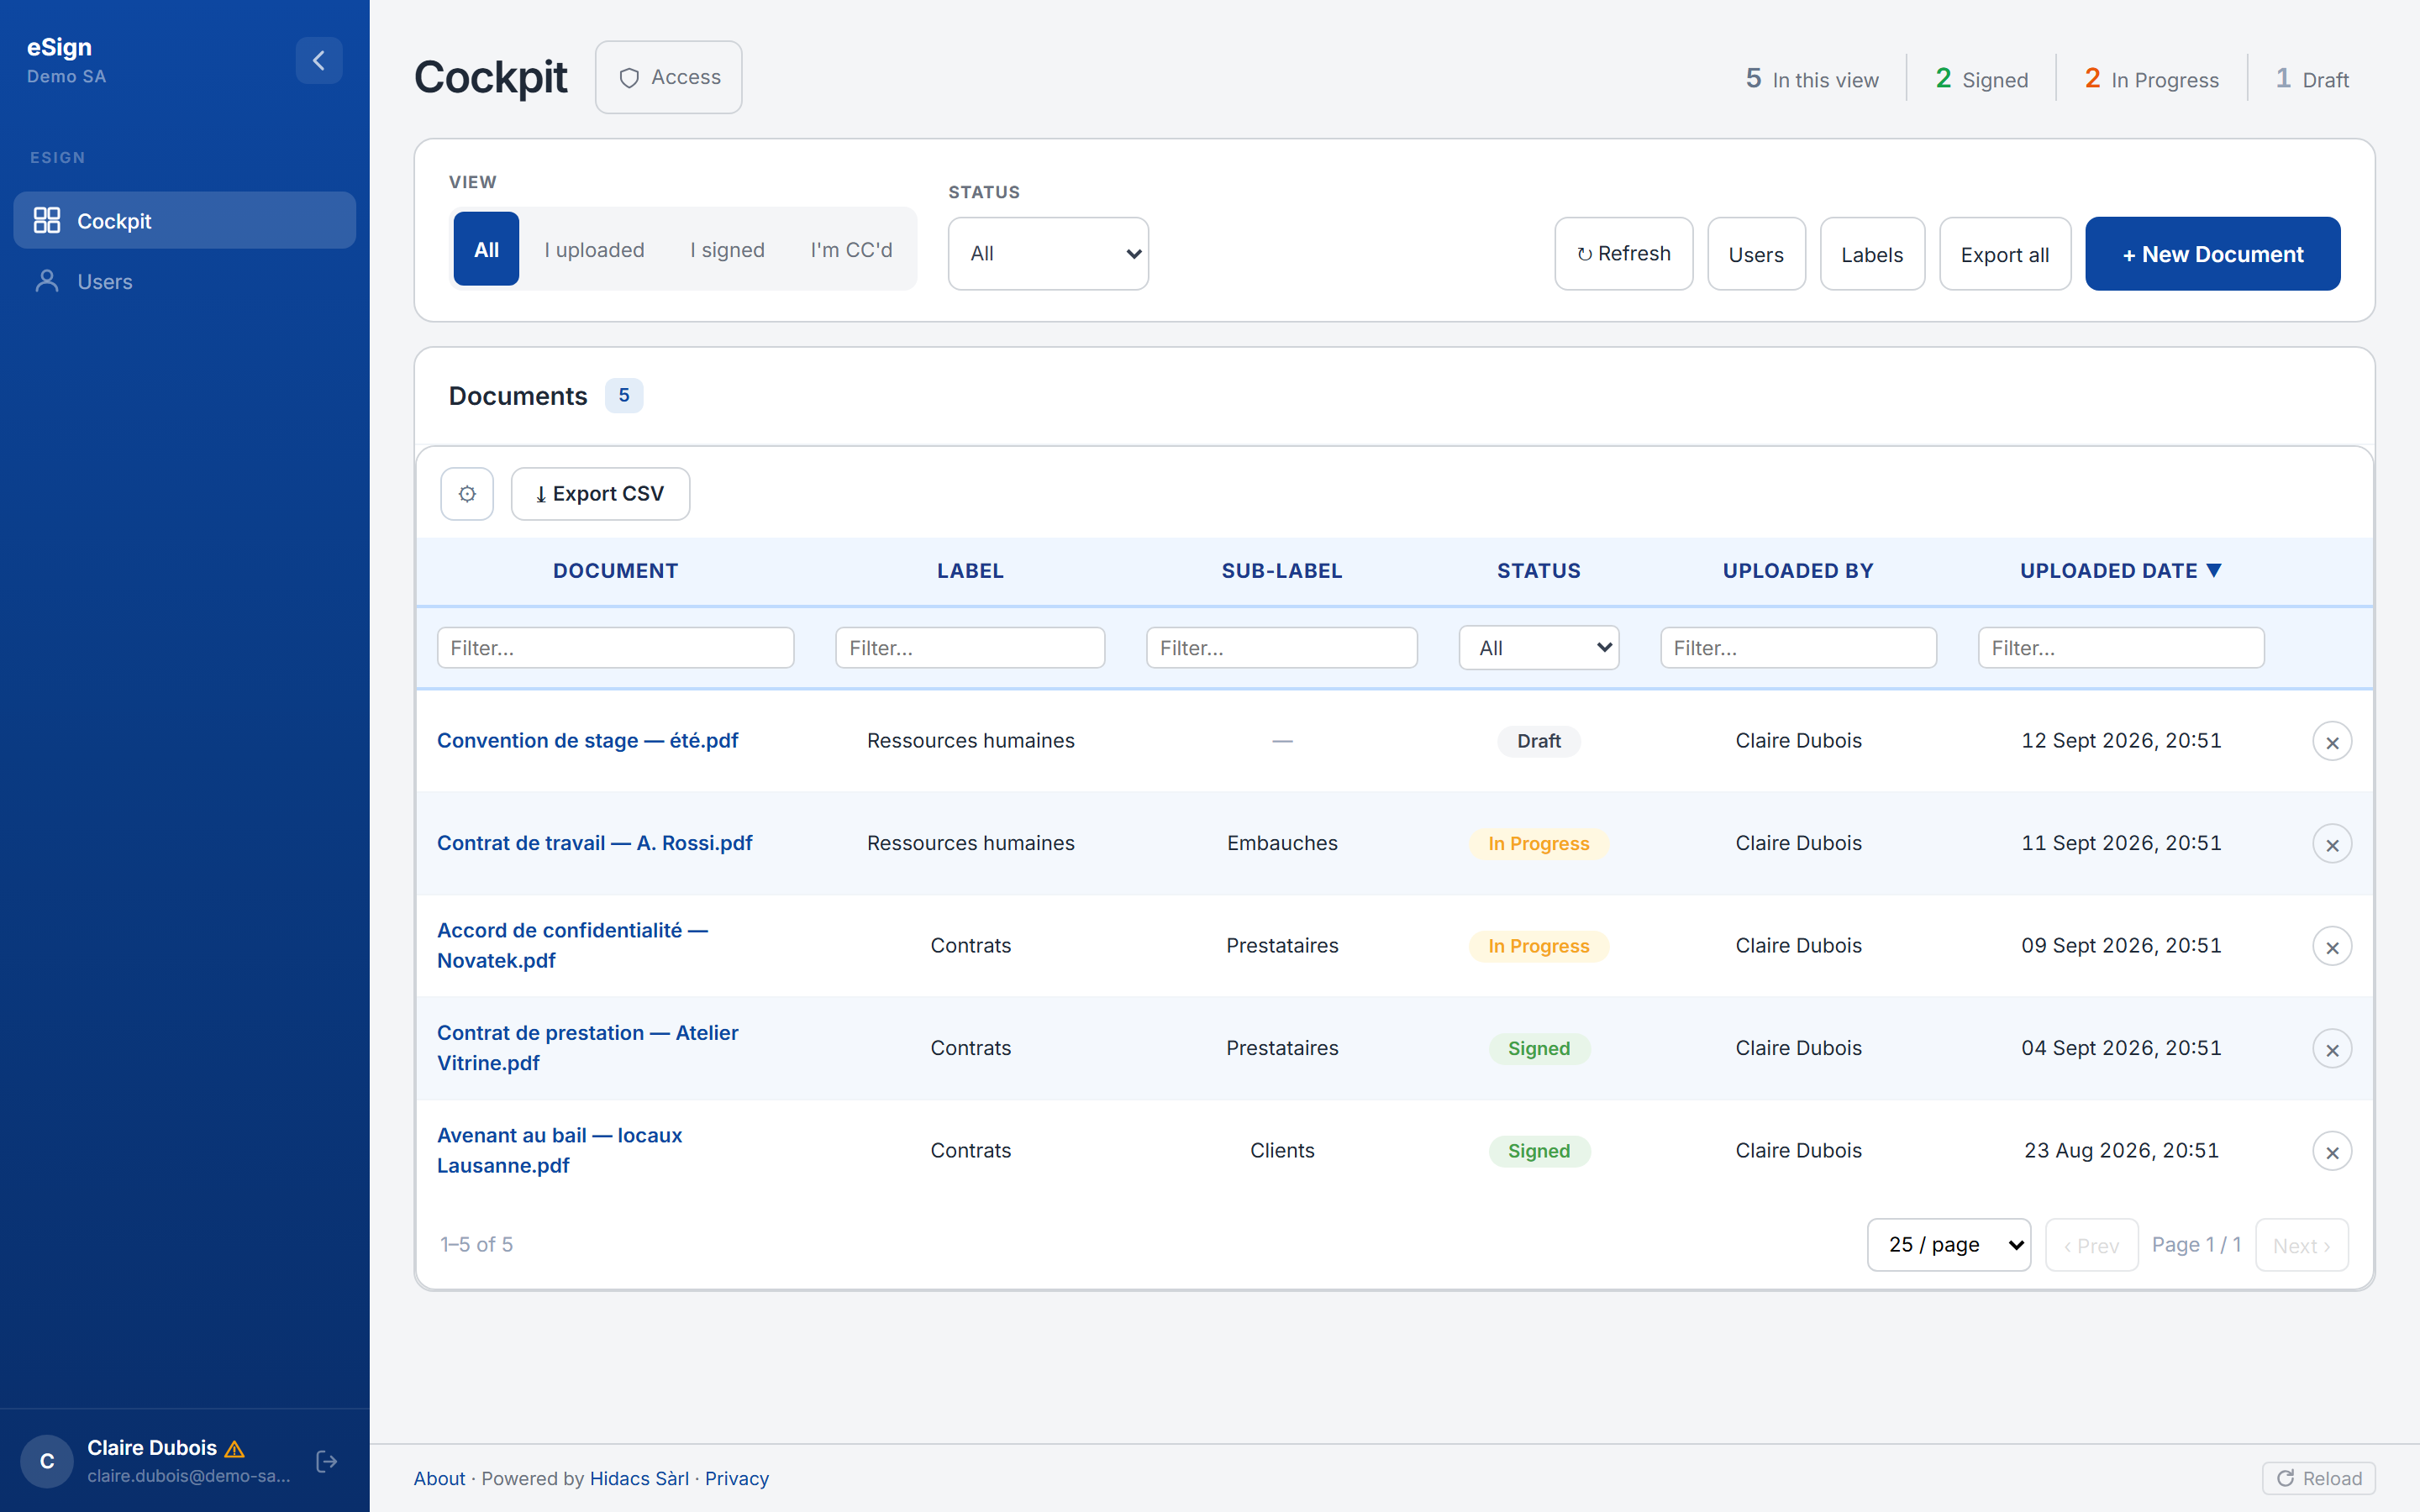2420x1512 pixels.
Task: Open Avenant au bail — locaux Lausanne.pdf
Action: (559, 1150)
